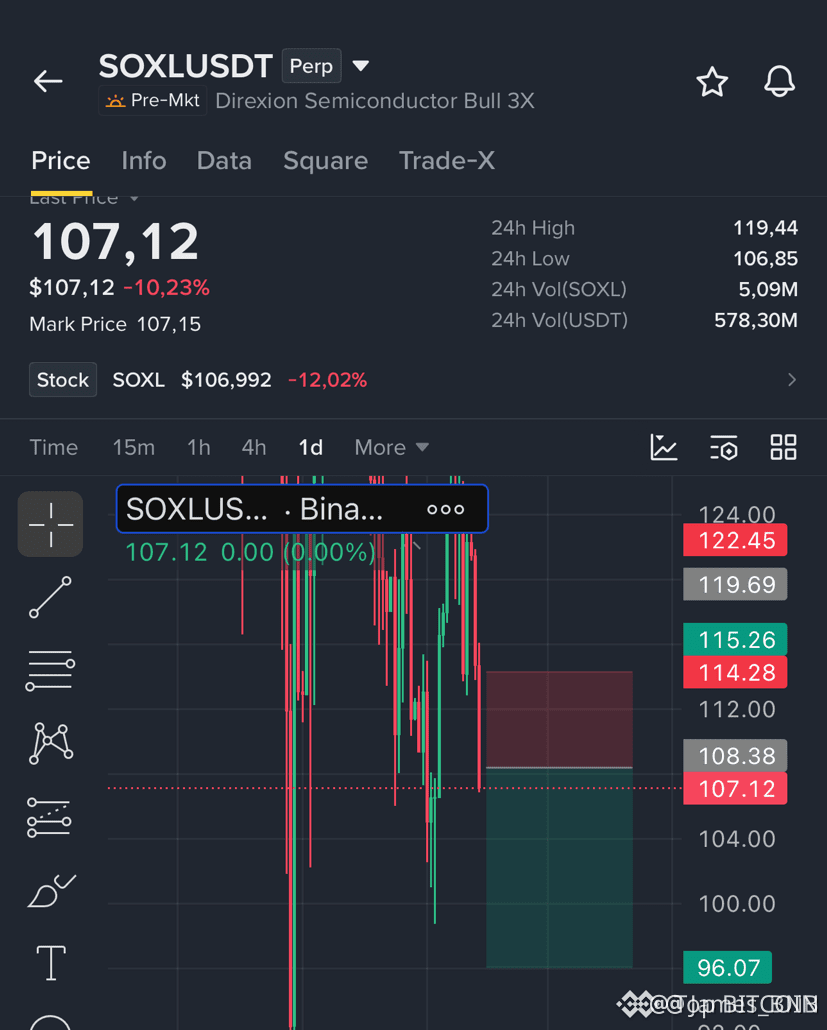Select the trend line drawing tool
827x1030 pixels.
click(51, 597)
